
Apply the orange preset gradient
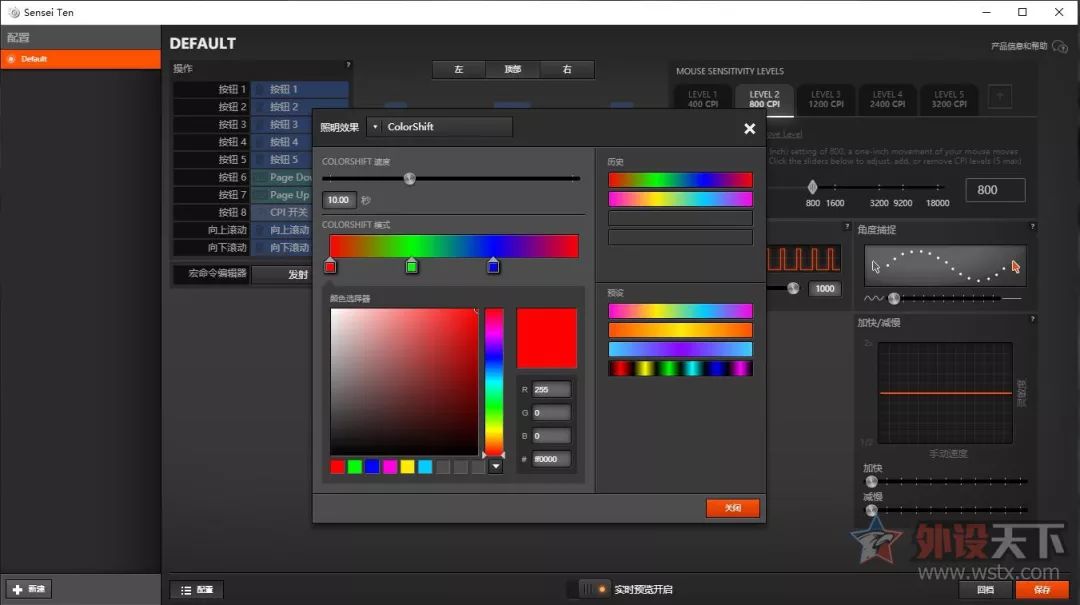681,330
